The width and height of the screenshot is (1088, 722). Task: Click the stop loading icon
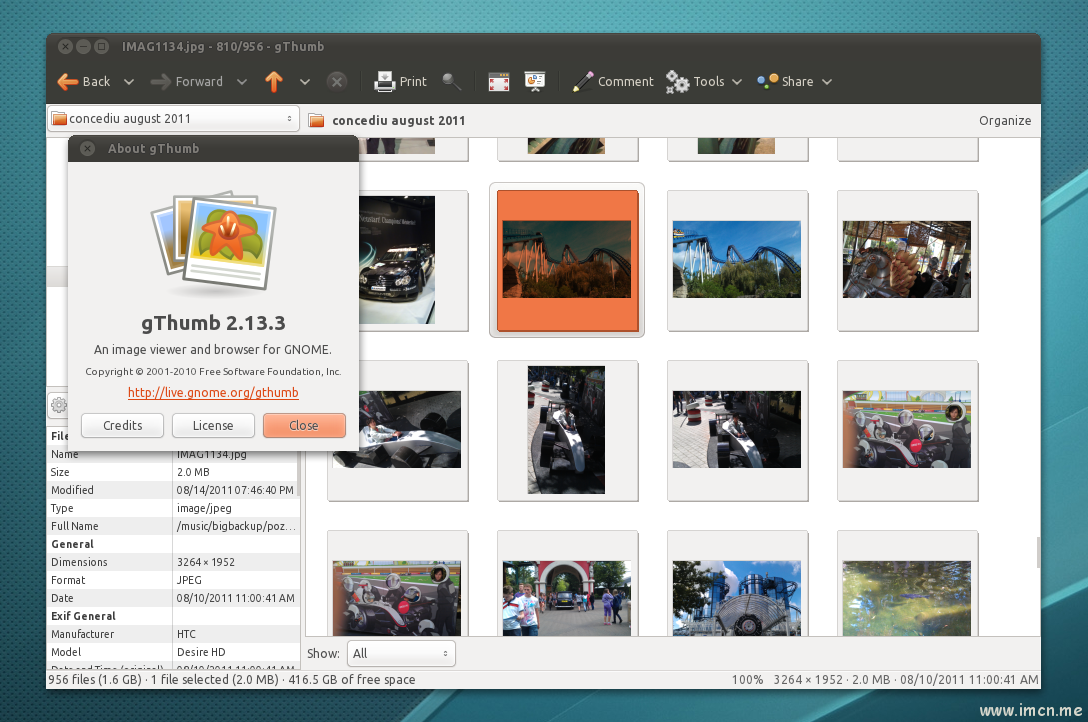337,82
